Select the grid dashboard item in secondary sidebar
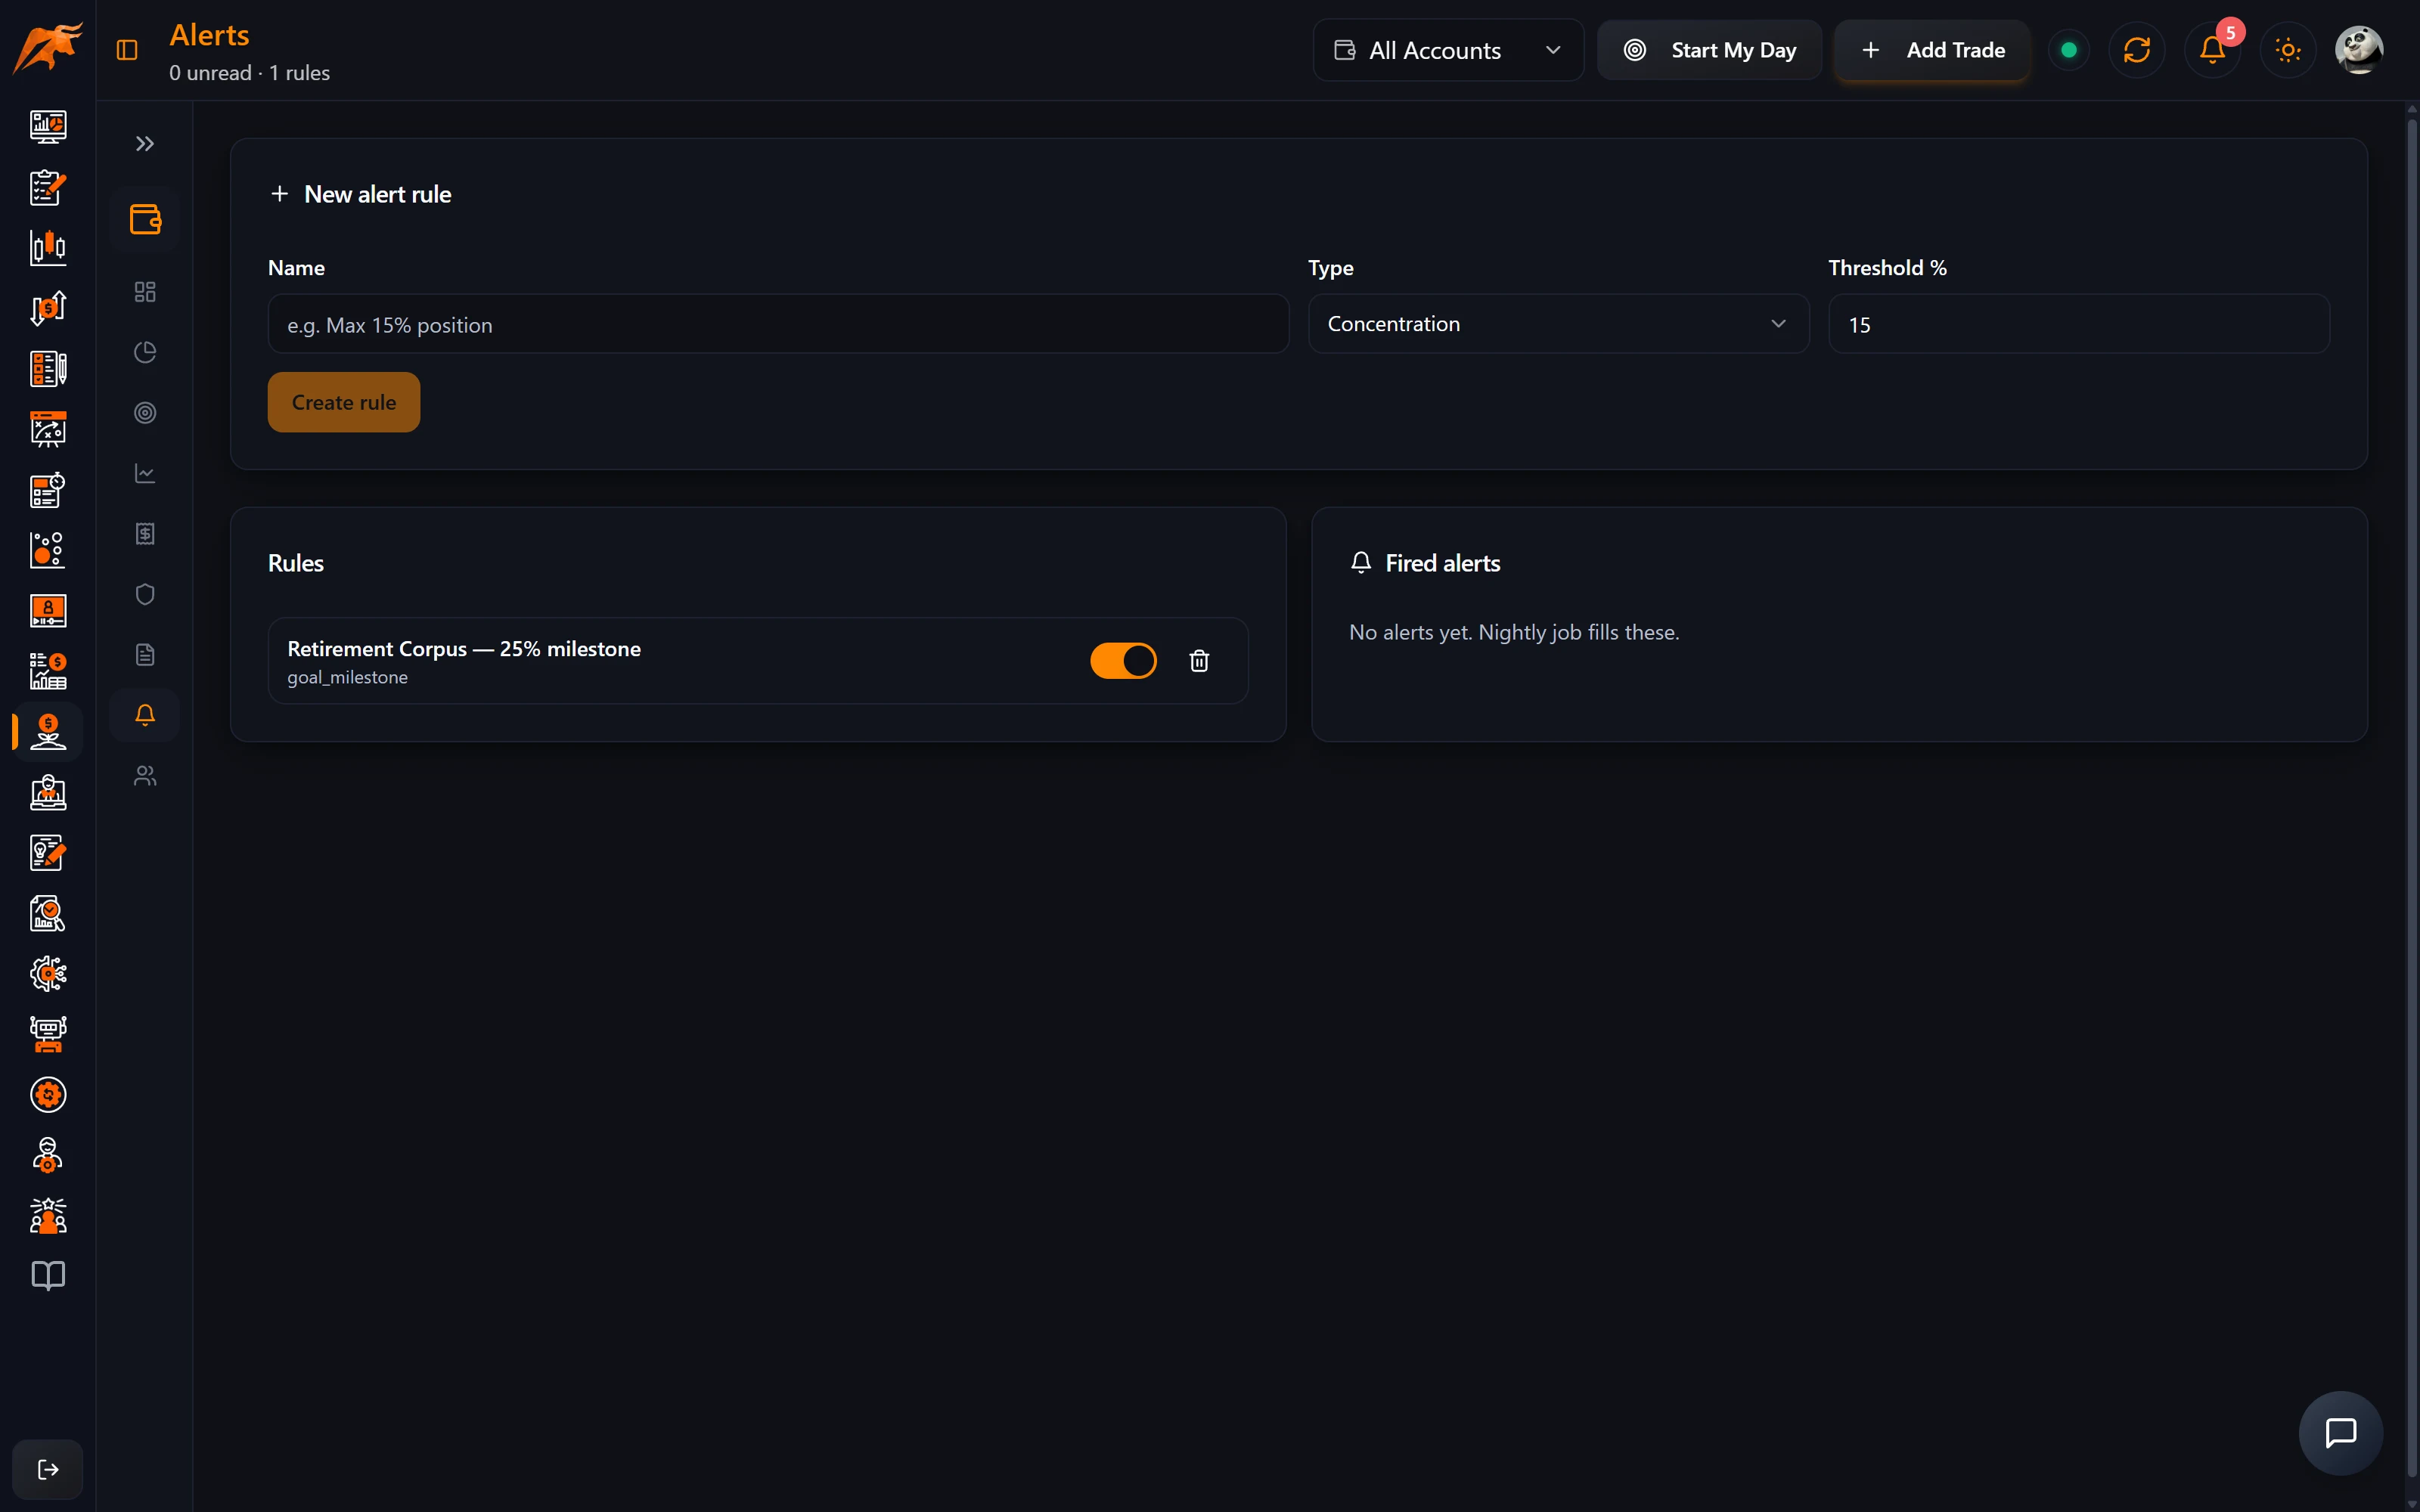The width and height of the screenshot is (2420, 1512). (x=145, y=292)
